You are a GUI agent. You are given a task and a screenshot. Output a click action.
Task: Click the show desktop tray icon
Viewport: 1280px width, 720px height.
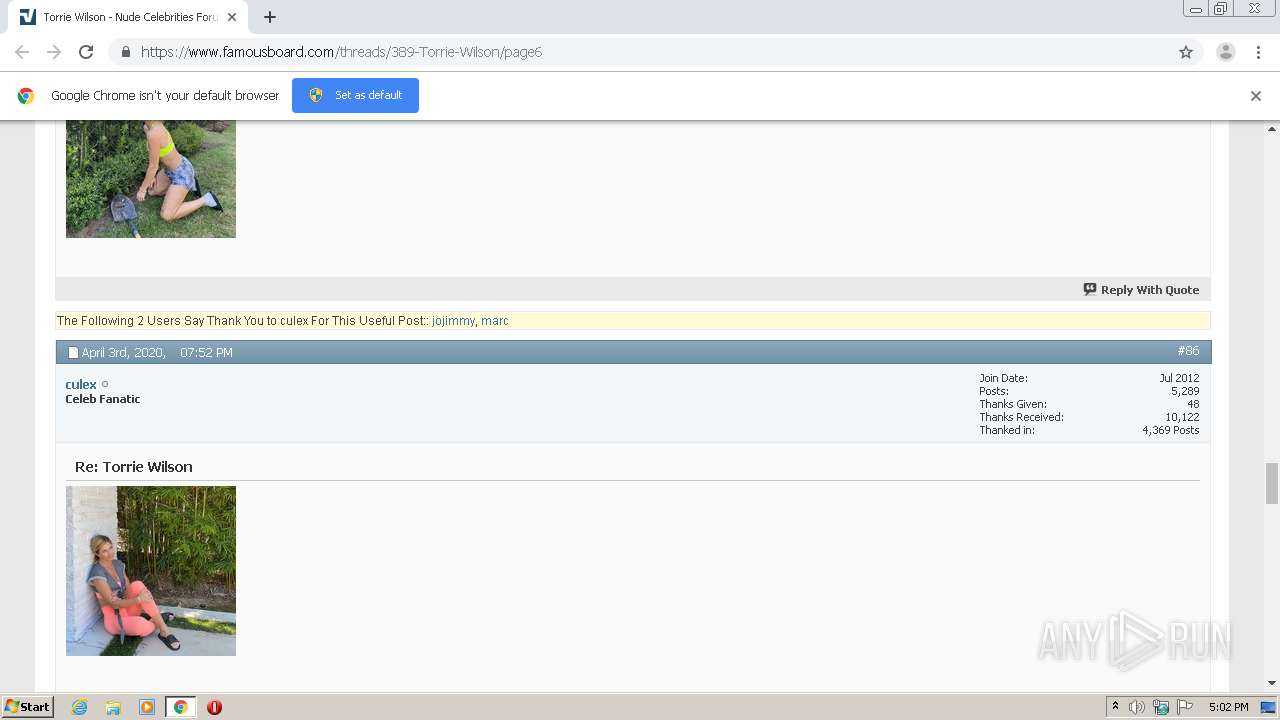pos(1268,707)
